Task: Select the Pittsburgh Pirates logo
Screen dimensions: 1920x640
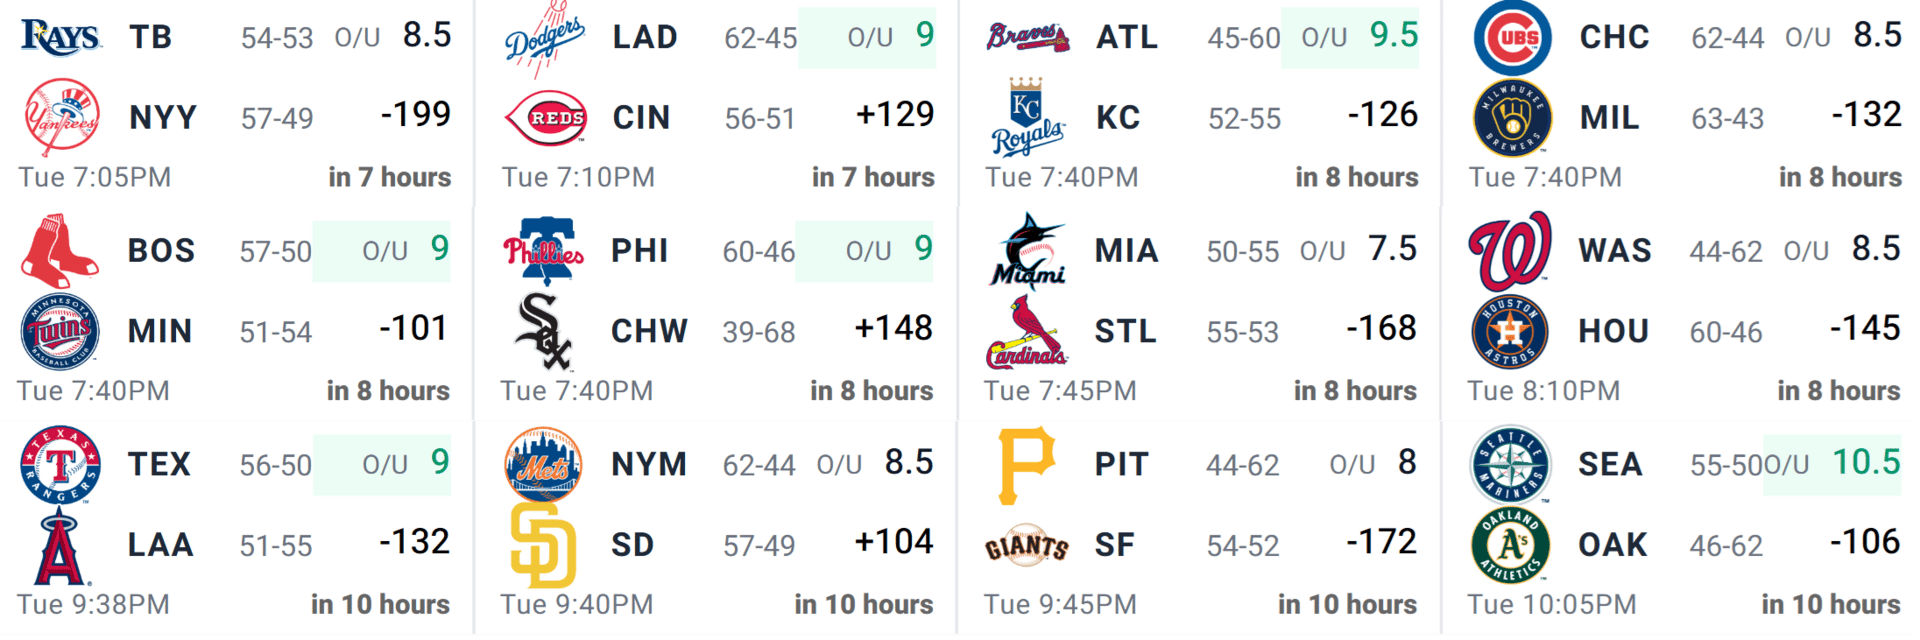Action: point(1027,465)
